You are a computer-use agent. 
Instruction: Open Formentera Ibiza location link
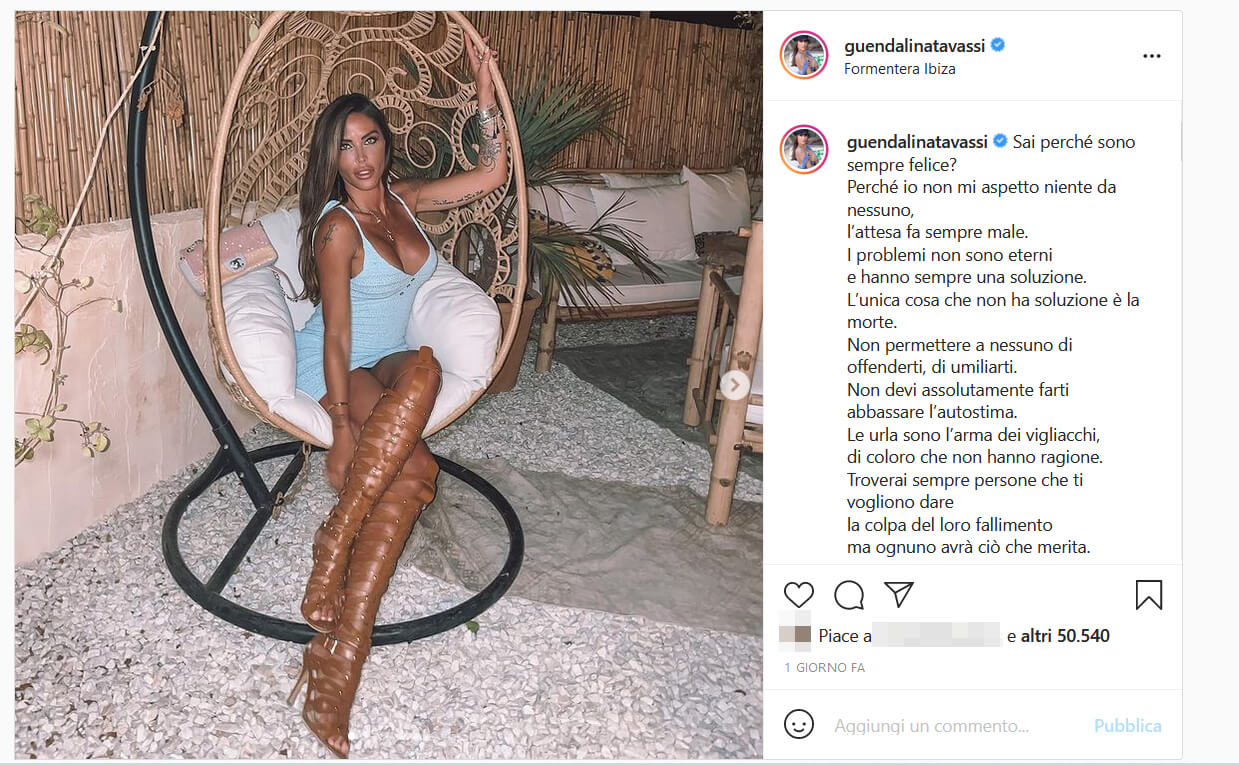pyautogui.click(x=899, y=69)
